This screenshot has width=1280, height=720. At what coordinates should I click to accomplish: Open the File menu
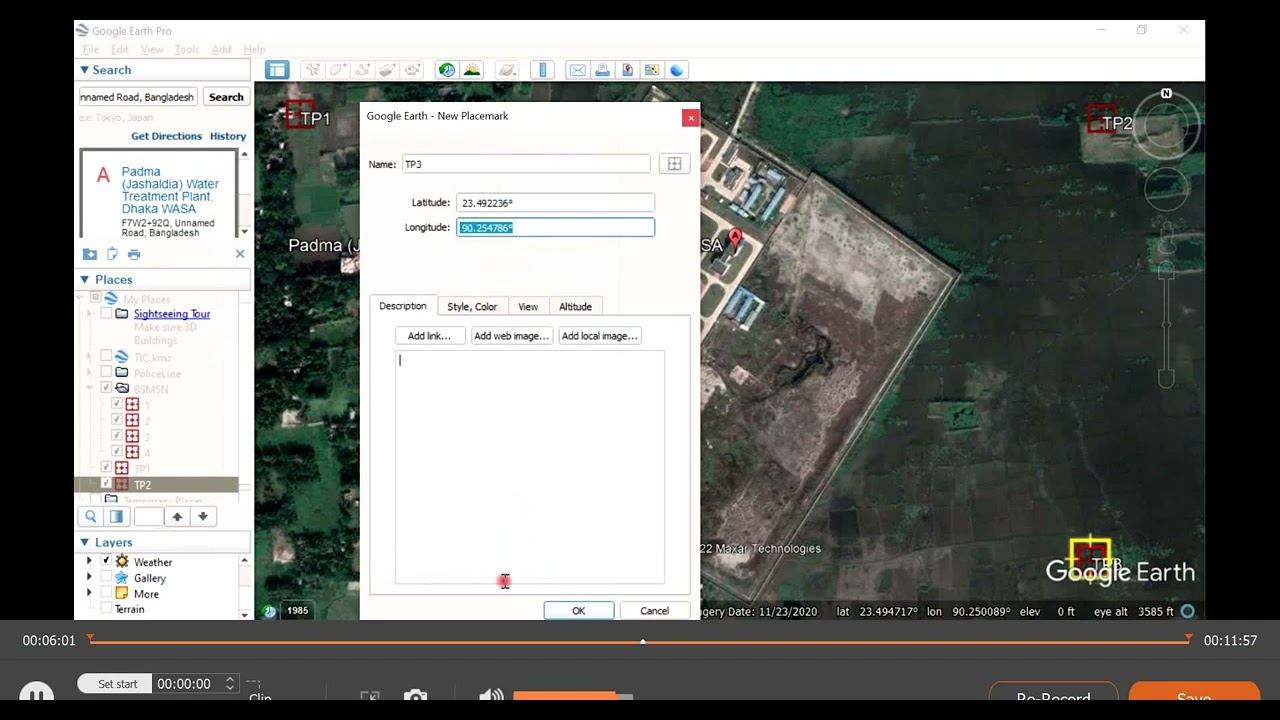[90, 49]
